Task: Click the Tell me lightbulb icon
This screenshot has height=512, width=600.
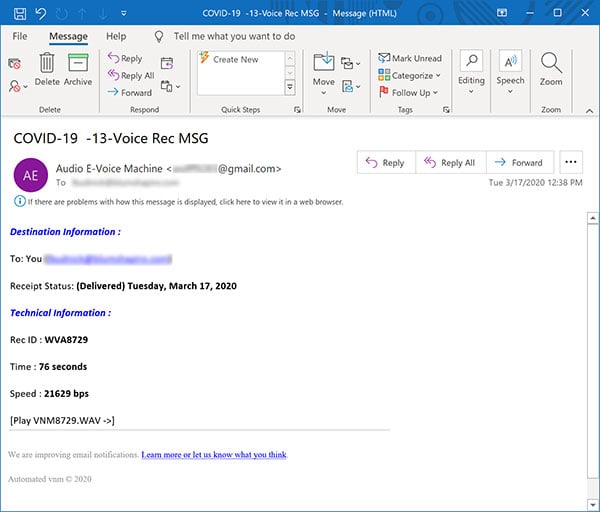Action: click(x=159, y=36)
